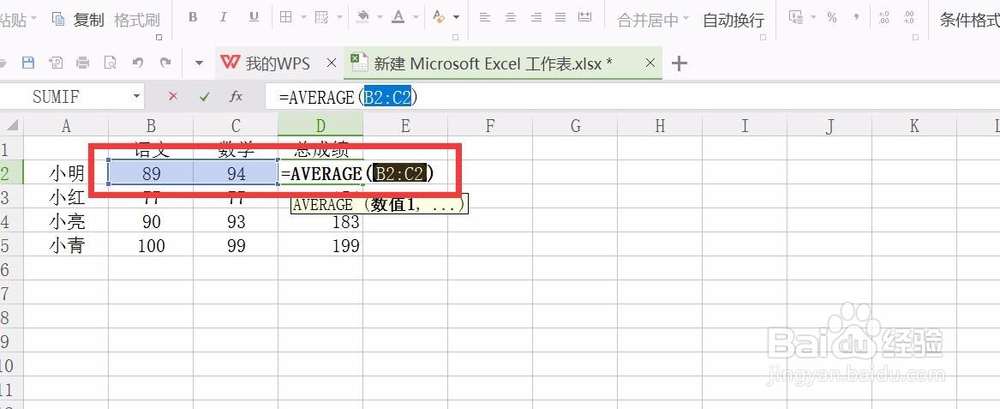Open the name box dropdown arrow

[136, 96]
